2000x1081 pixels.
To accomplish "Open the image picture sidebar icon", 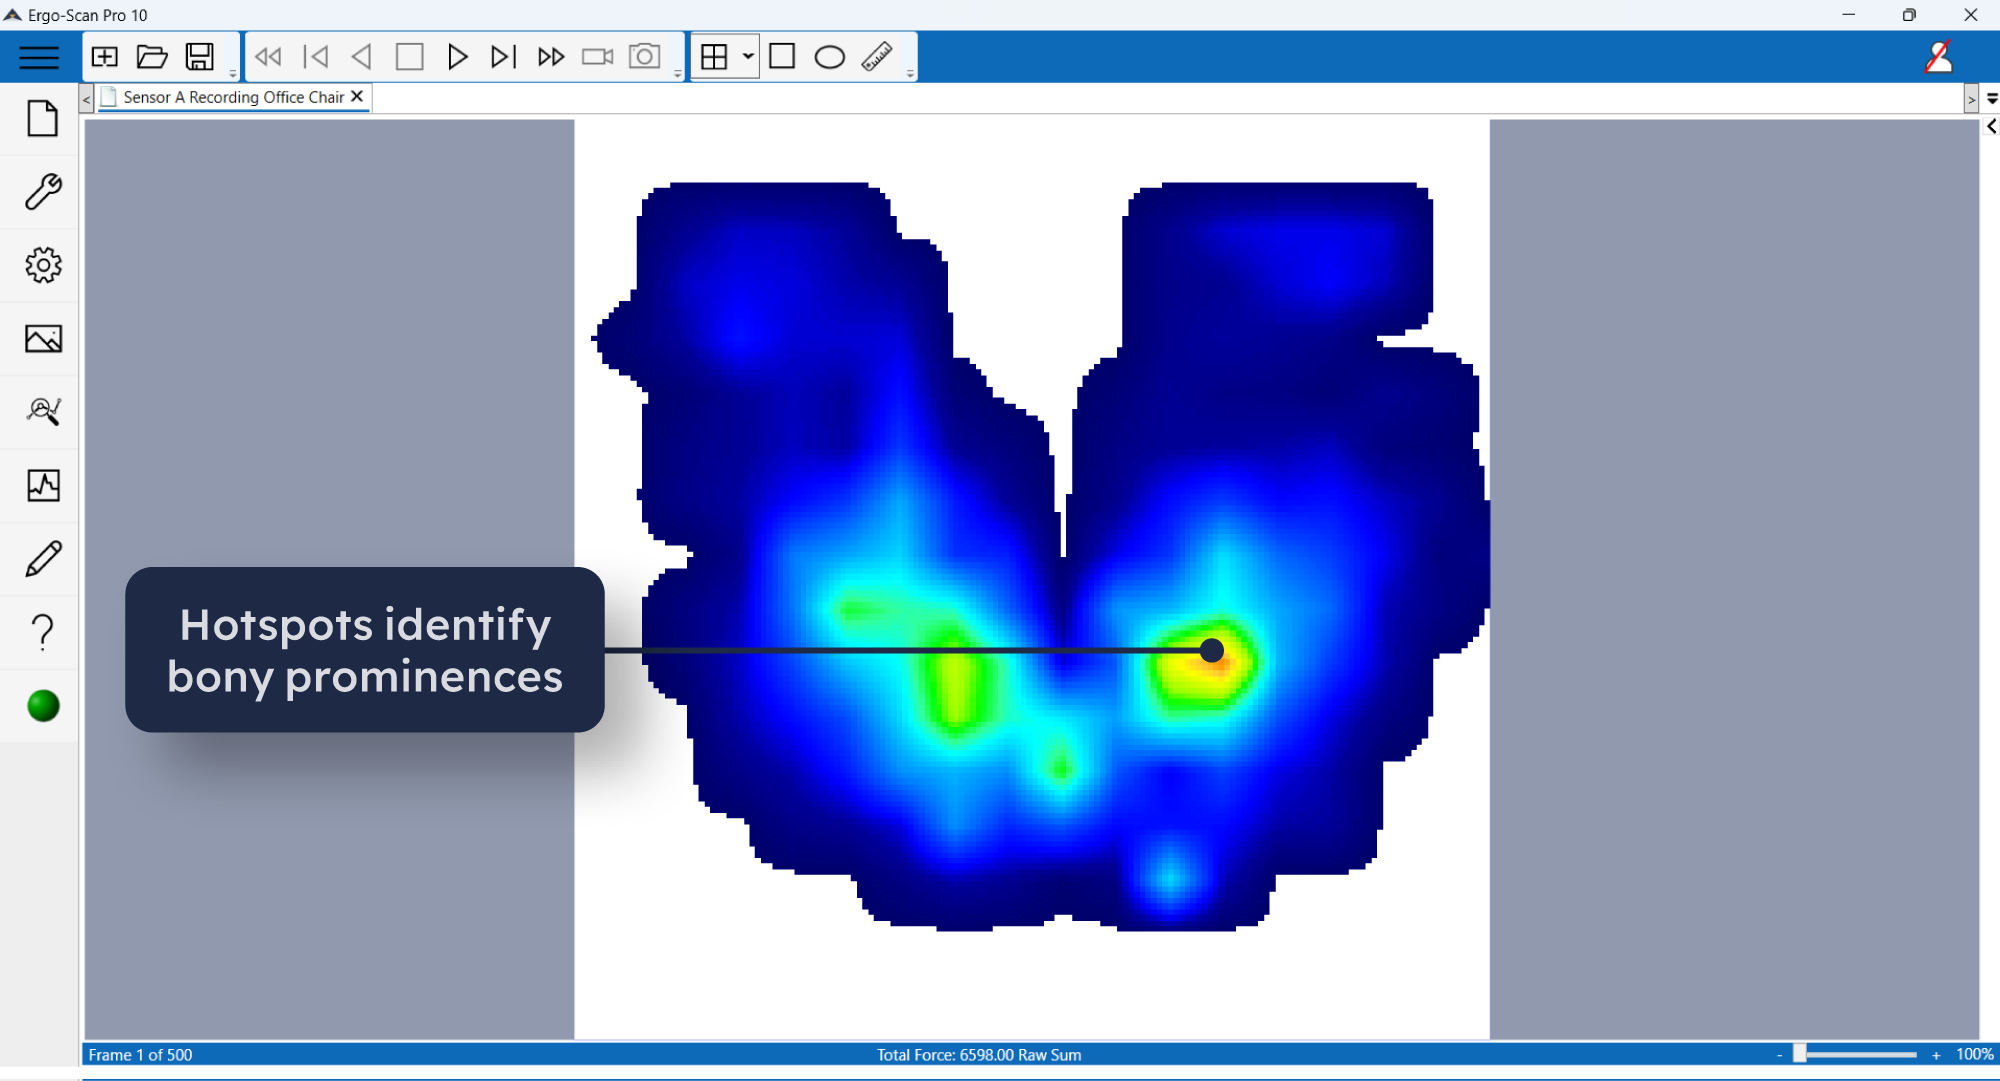I will coord(43,339).
